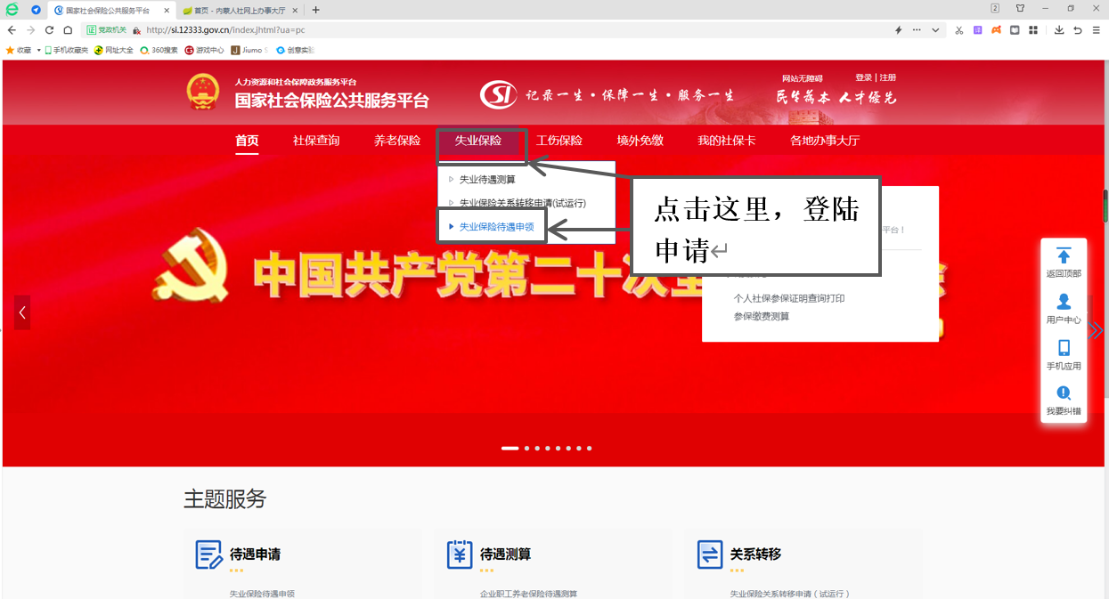
Task: Go to browser home page icon
Action: pos(68,30)
